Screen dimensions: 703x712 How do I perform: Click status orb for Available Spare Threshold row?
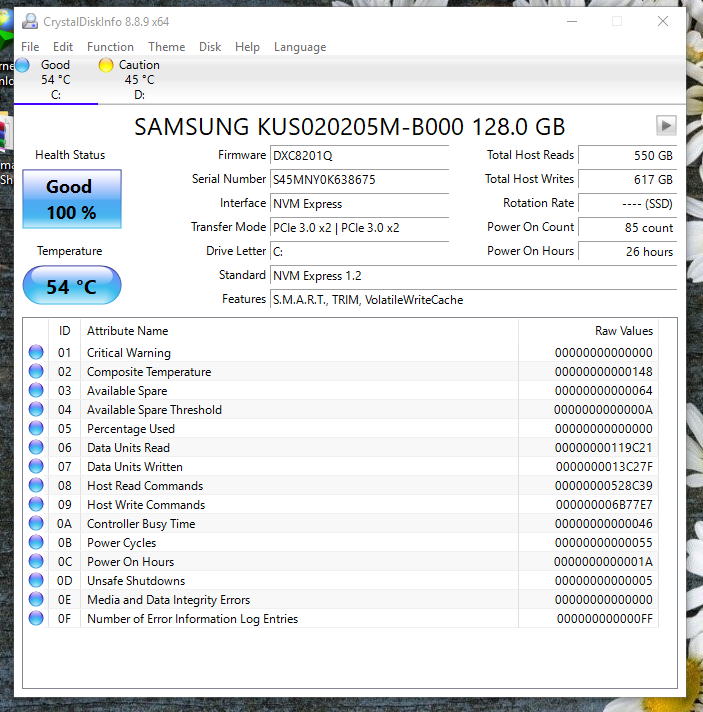pos(36,410)
